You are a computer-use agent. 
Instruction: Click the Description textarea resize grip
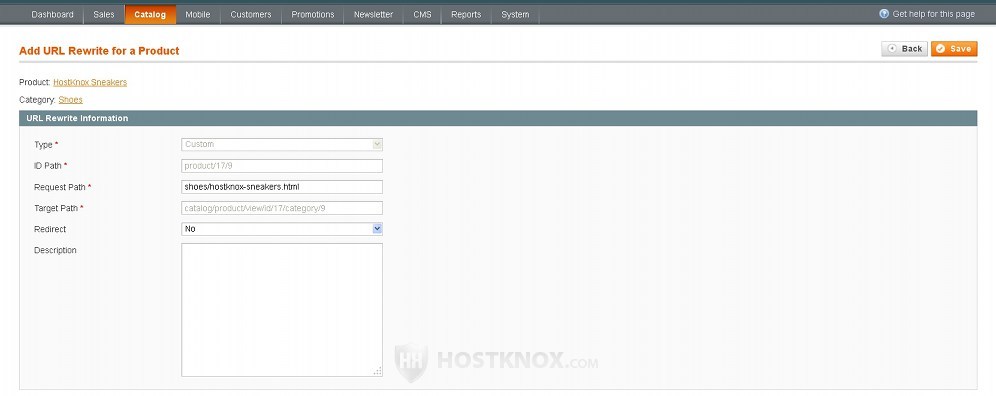click(377, 371)
